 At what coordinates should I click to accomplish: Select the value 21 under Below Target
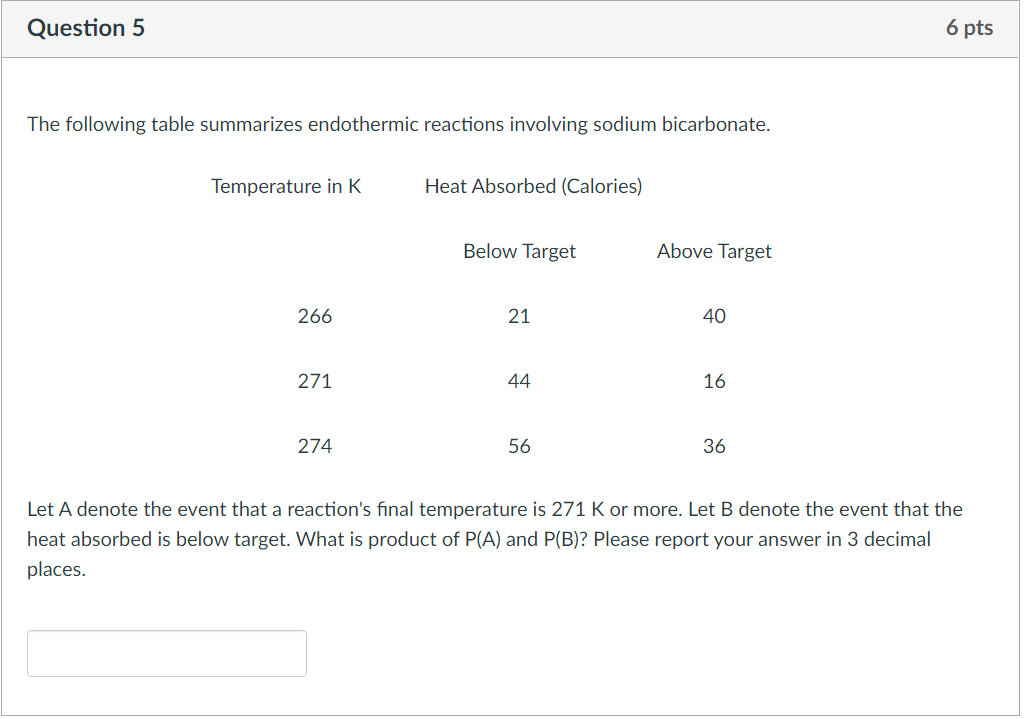click(519, 316)
